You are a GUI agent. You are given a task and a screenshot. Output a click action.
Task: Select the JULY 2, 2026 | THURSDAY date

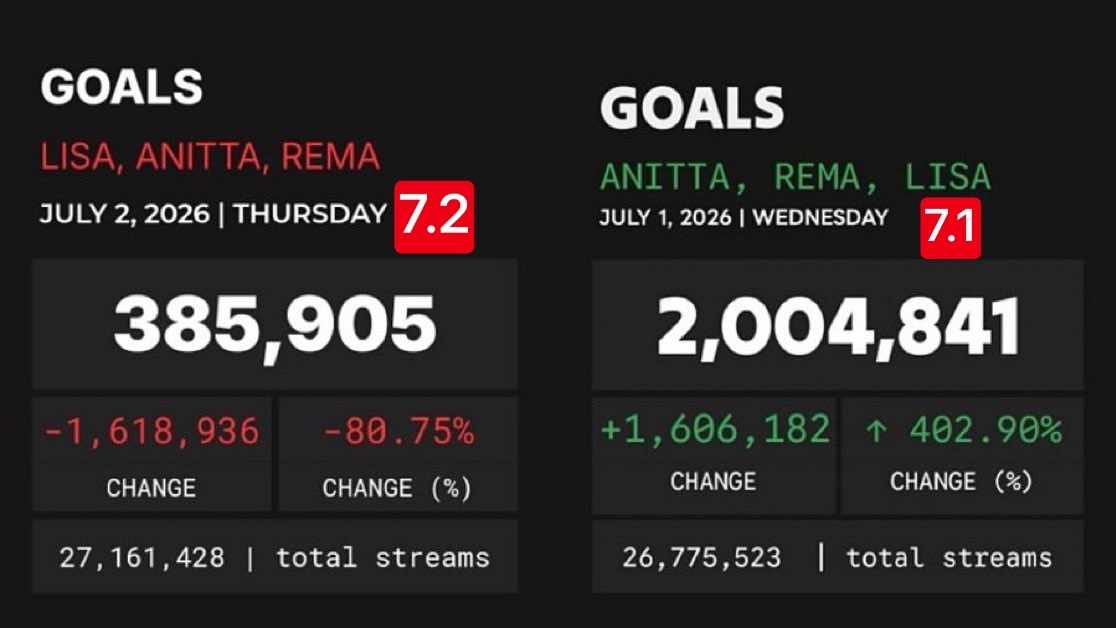[213, 214]
